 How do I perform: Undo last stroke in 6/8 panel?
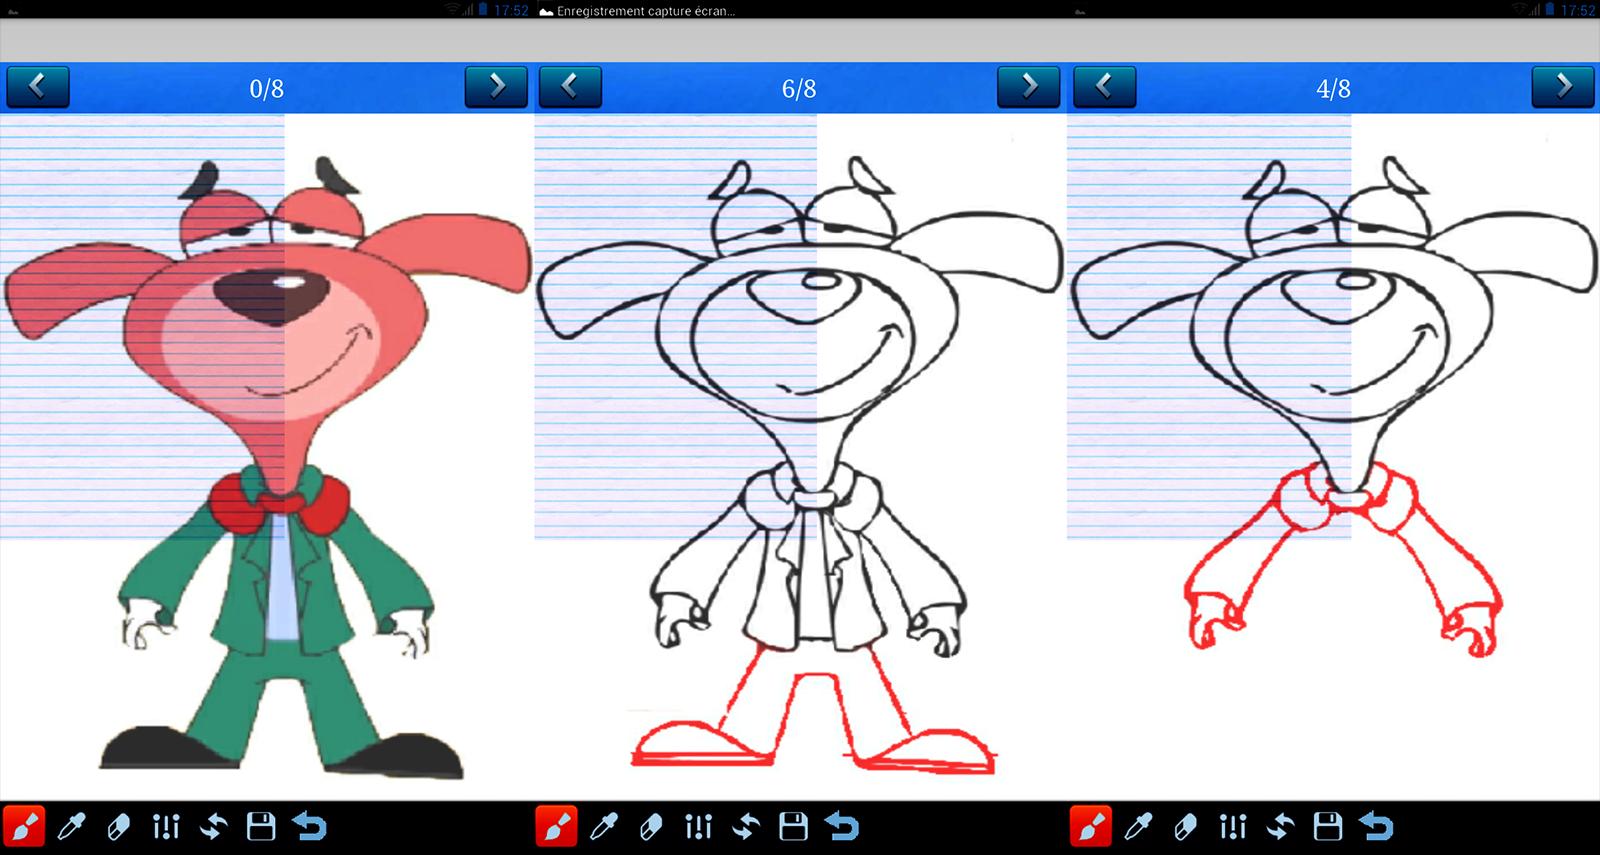pyautogui.click(x=842, y=827)
